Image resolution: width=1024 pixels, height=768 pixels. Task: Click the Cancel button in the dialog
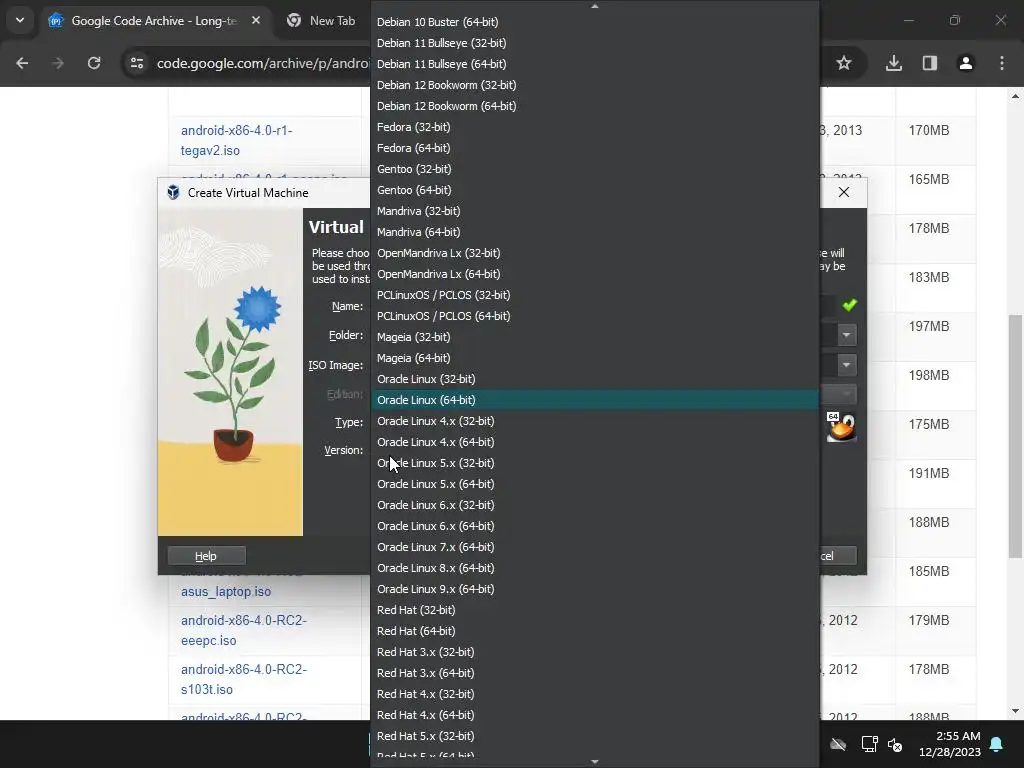point(838,556)
